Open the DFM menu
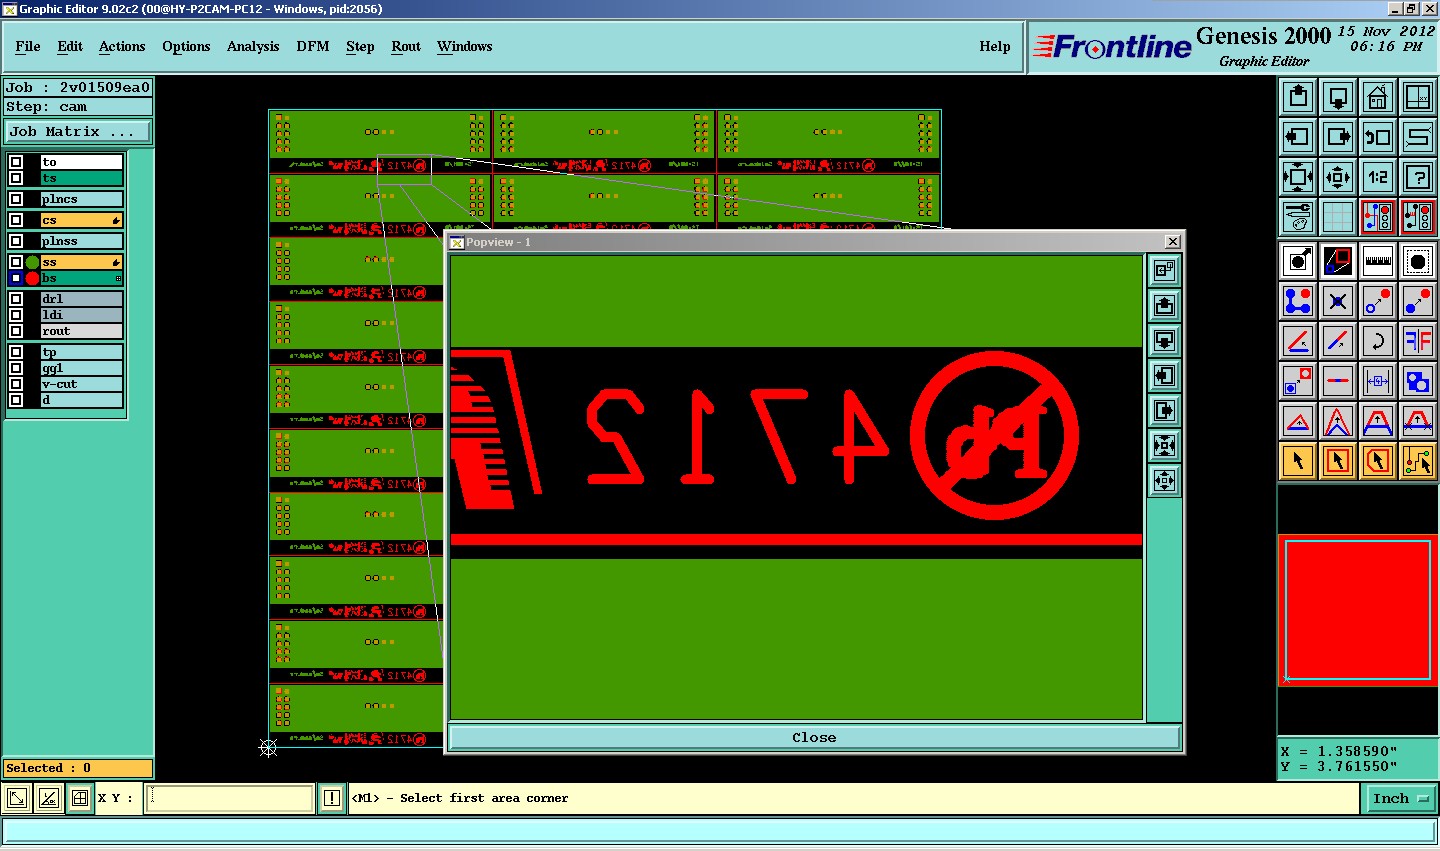The width and height of the screenshot is (1440, 851). tap(313, 47)
